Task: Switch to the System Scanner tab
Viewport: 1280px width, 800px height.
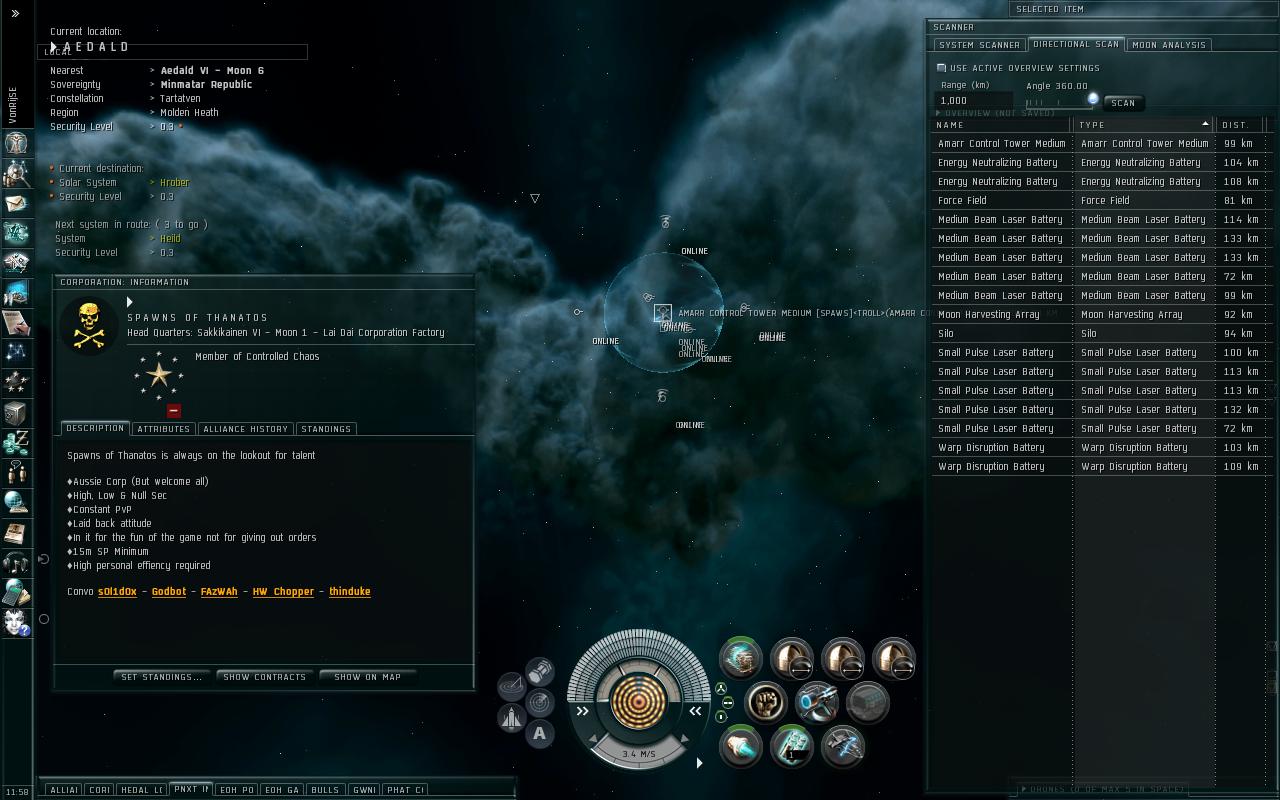Action: click(x=979, y=45)
